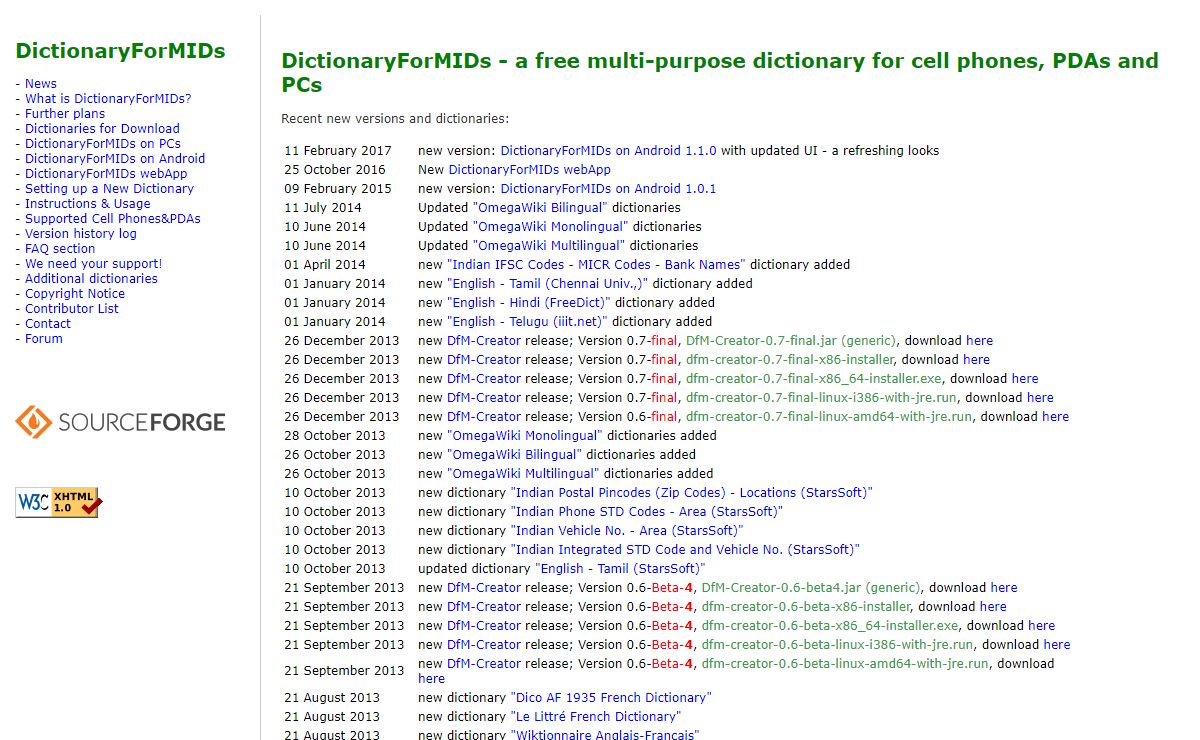The height and width of the screenshot is (740, 1200).
Task: Open the News sidebar link
Action: click(x=41, y=84)
